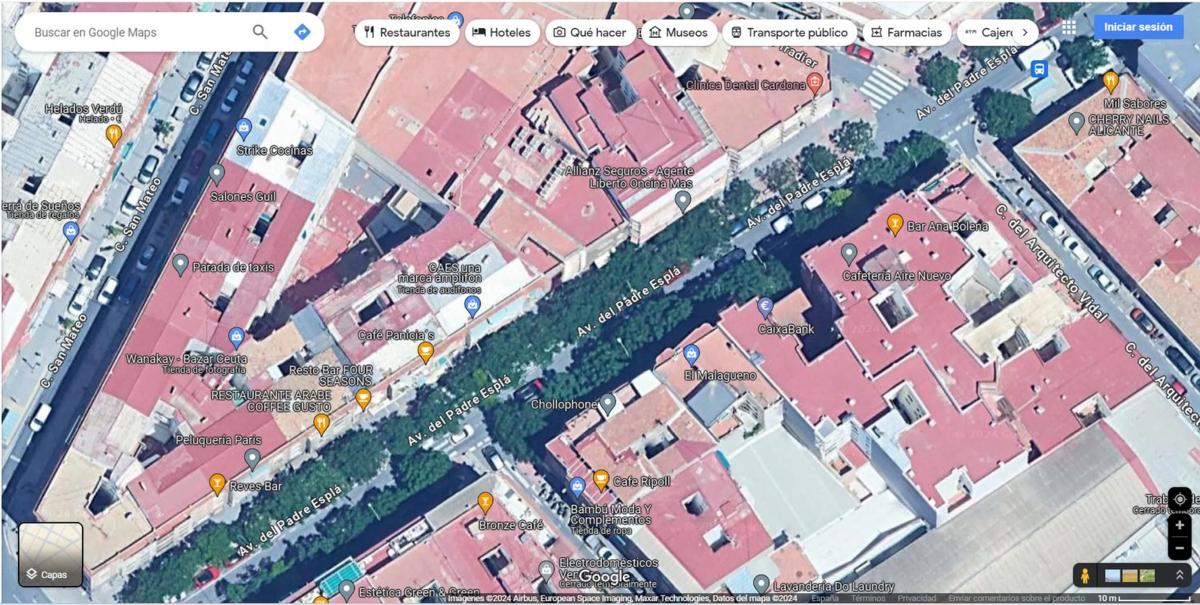Select the Bronze Café pin
This screenshot has width=1200, height=605.
pos(485,503)
